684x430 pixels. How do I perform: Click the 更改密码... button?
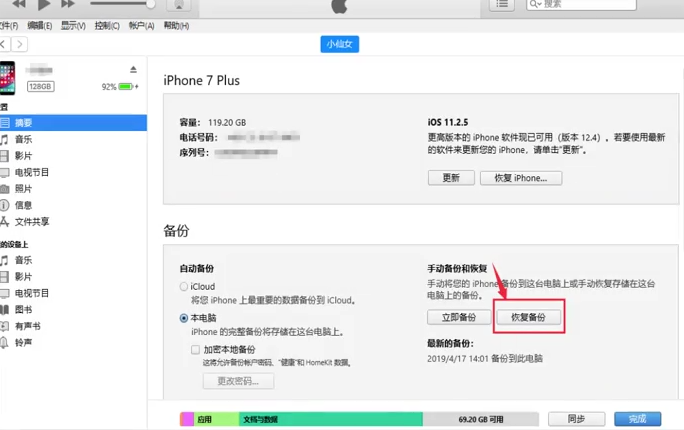[x=238, y=381]
